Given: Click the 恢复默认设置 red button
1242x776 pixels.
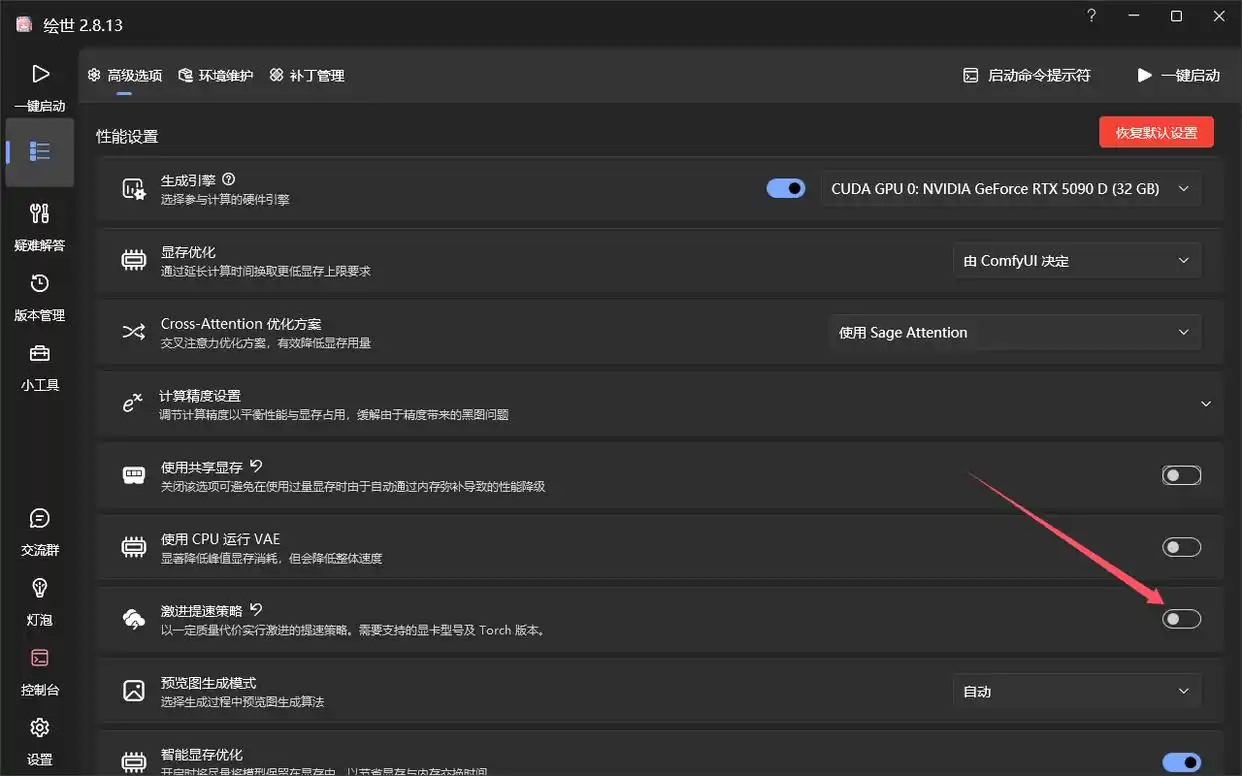Looking at the screenshot, I should click(x=1156, y=131).
